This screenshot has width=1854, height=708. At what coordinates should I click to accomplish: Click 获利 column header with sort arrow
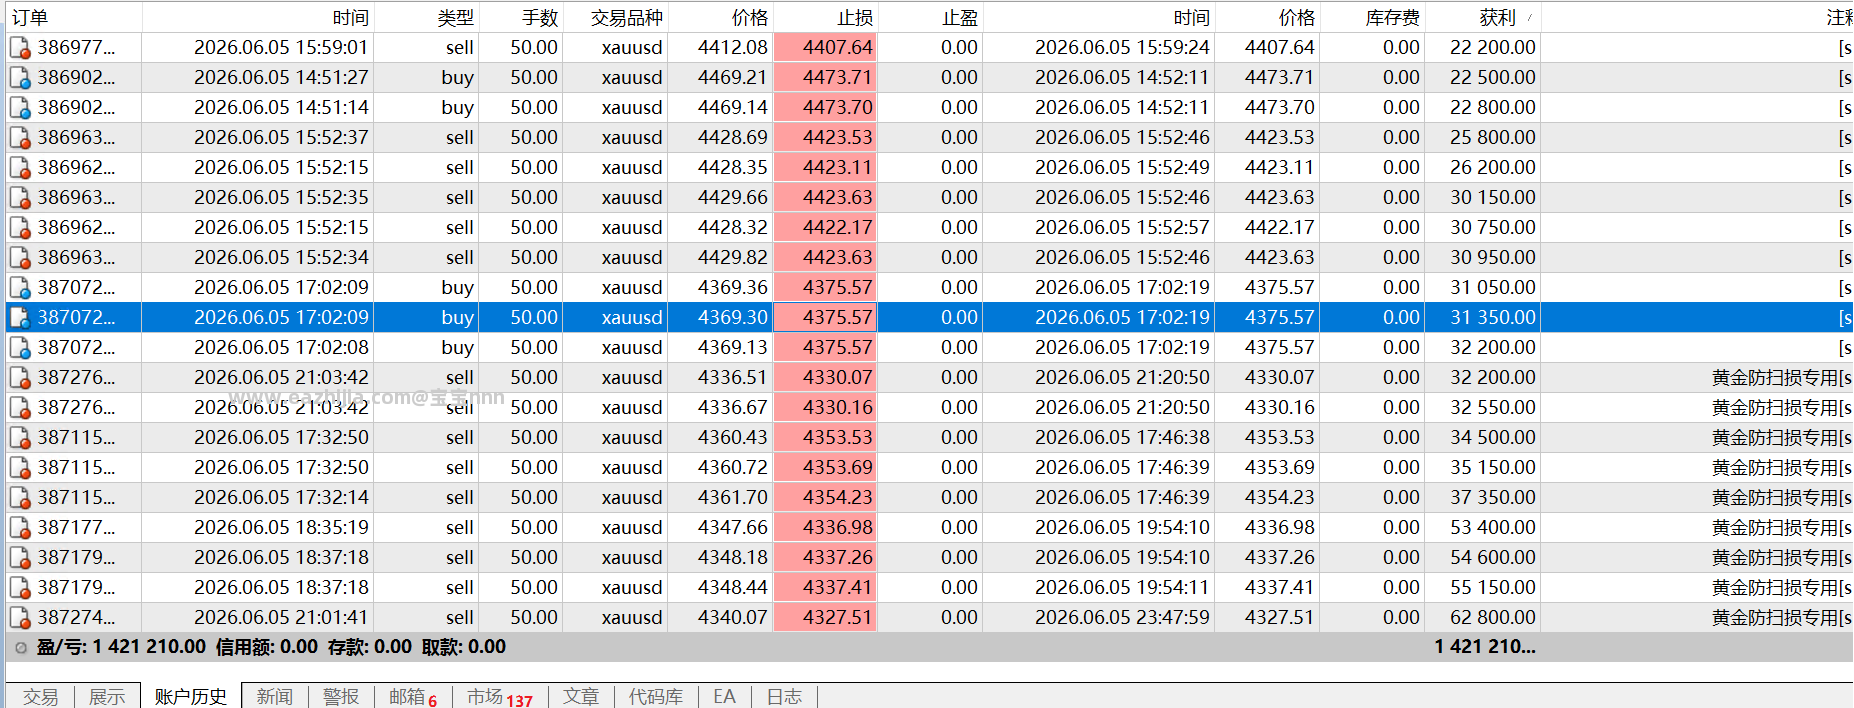(x=1482, y=17)
